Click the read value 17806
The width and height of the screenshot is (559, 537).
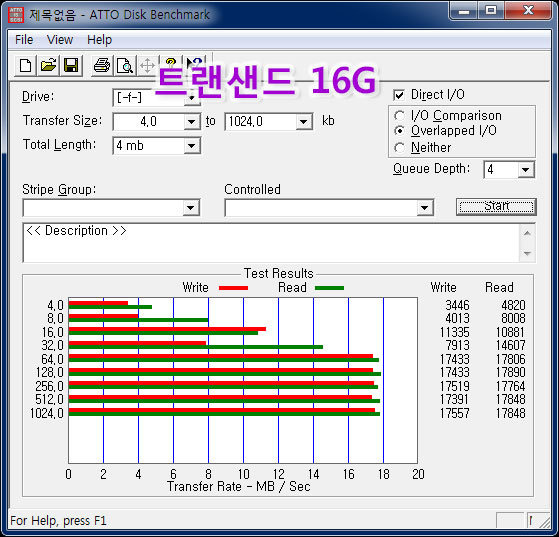click(x=511, y=359)
